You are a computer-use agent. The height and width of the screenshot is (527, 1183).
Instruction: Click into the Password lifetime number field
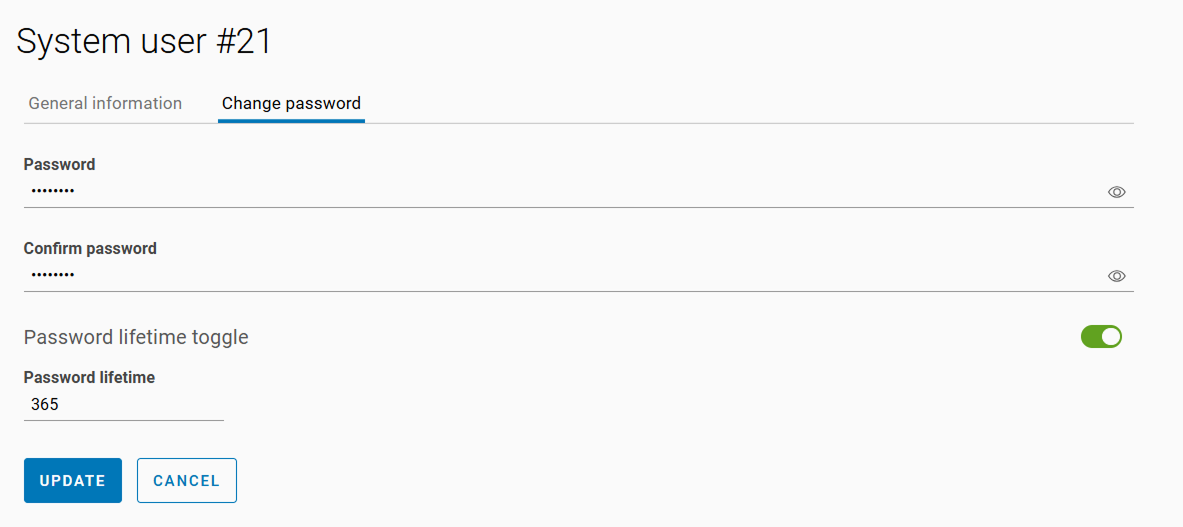pos(123,405)
